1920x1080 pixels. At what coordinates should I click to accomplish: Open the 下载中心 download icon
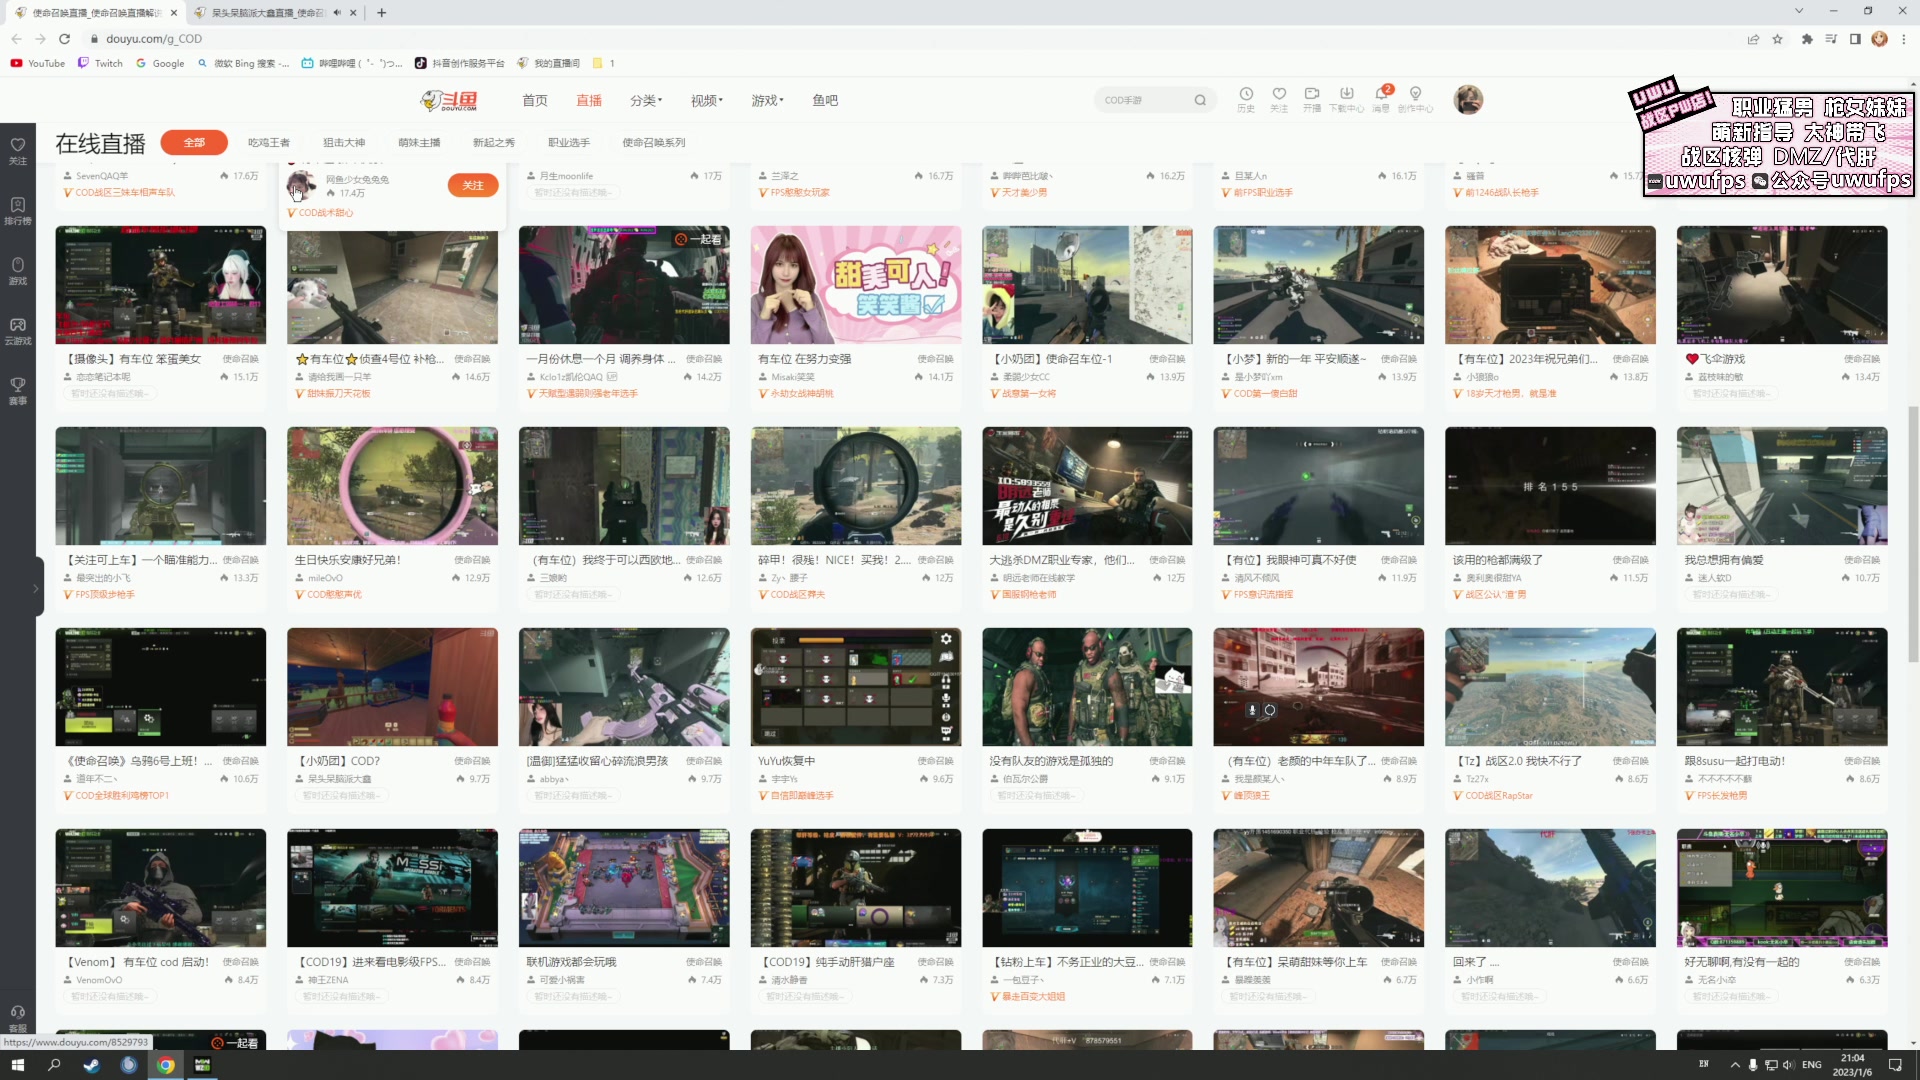pos(1346,99)
